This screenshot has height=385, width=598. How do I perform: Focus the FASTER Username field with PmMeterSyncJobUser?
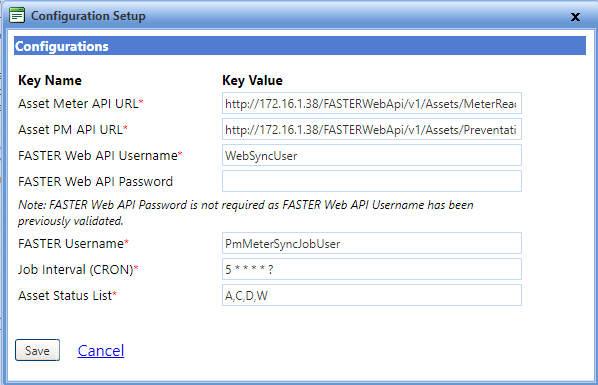click(372, 243)
